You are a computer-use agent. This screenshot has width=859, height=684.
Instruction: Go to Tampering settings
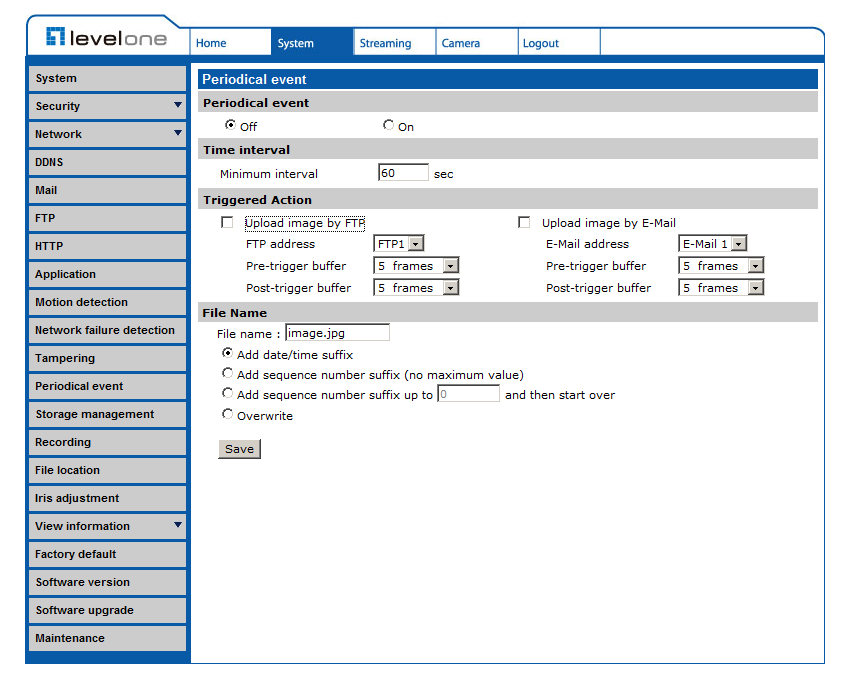point(107,358)
